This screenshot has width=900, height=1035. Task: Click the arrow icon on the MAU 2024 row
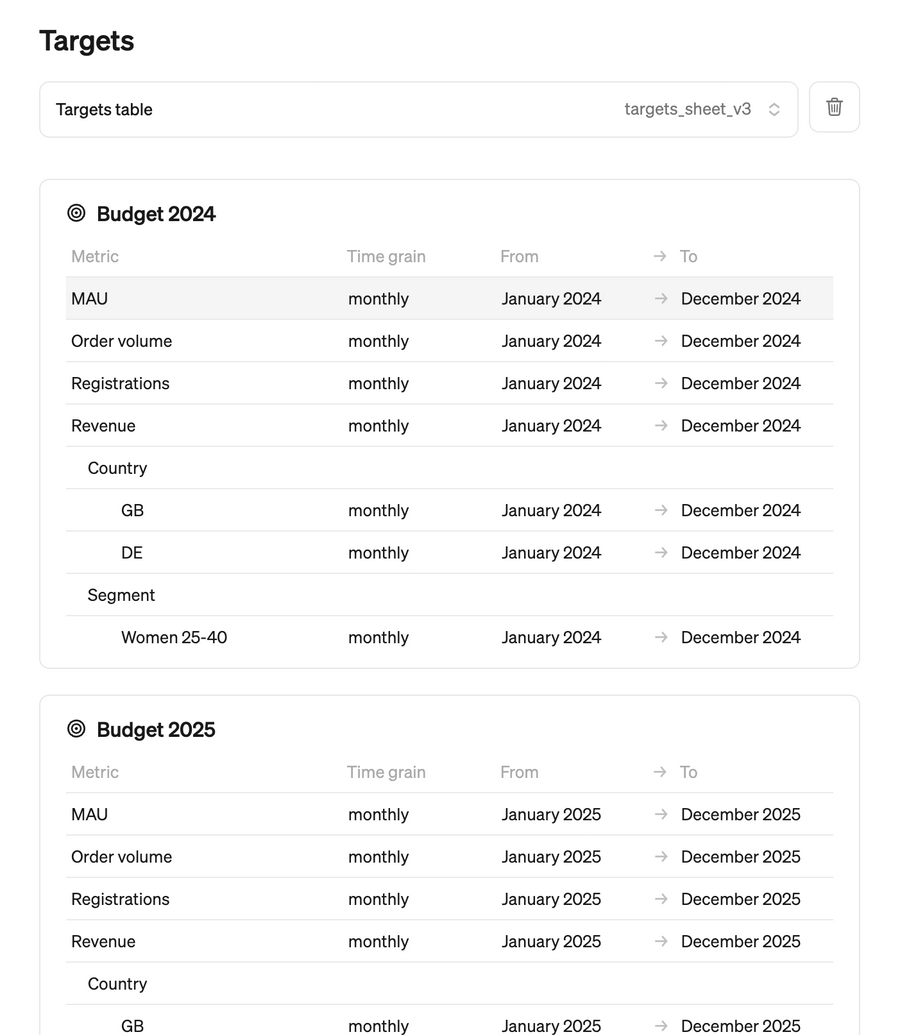pyautogui.click(x=658, y=298)
